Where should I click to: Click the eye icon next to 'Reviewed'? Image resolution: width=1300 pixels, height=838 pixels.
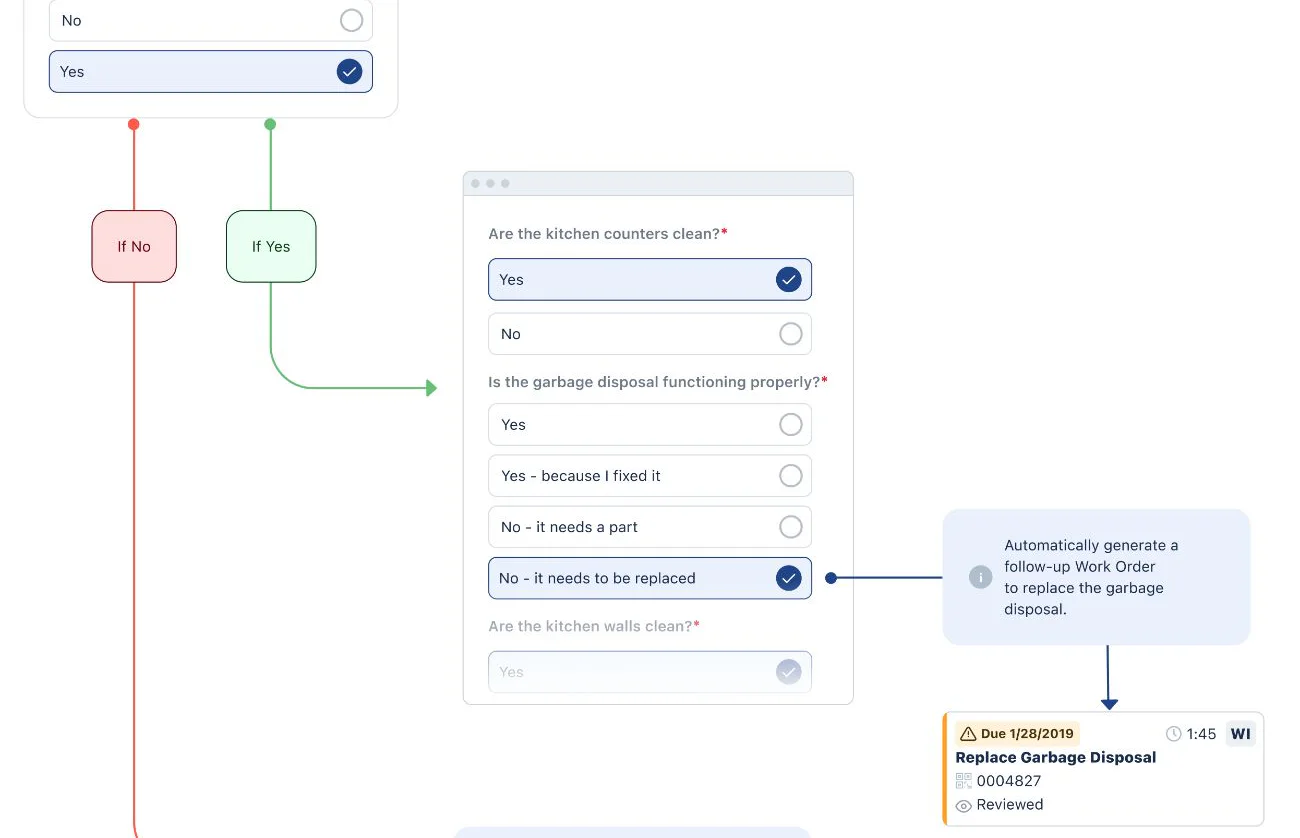point(964,805)
